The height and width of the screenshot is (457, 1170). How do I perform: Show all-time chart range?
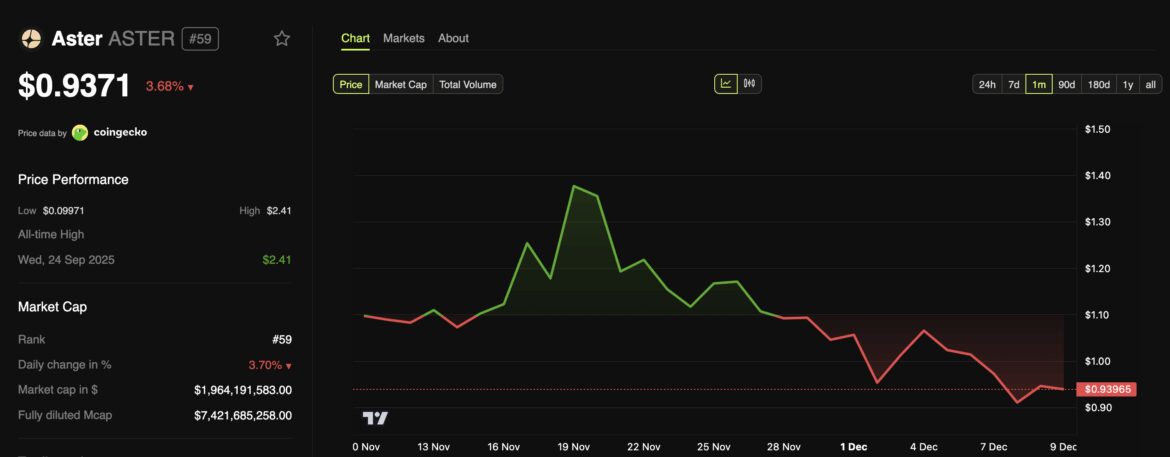[x=1151, y=84]
